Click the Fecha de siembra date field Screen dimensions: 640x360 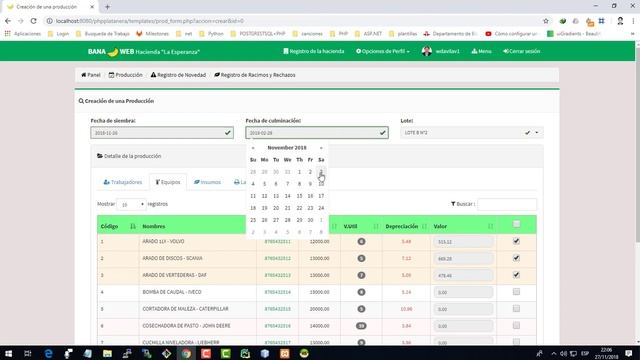click(x=162, y=133)
